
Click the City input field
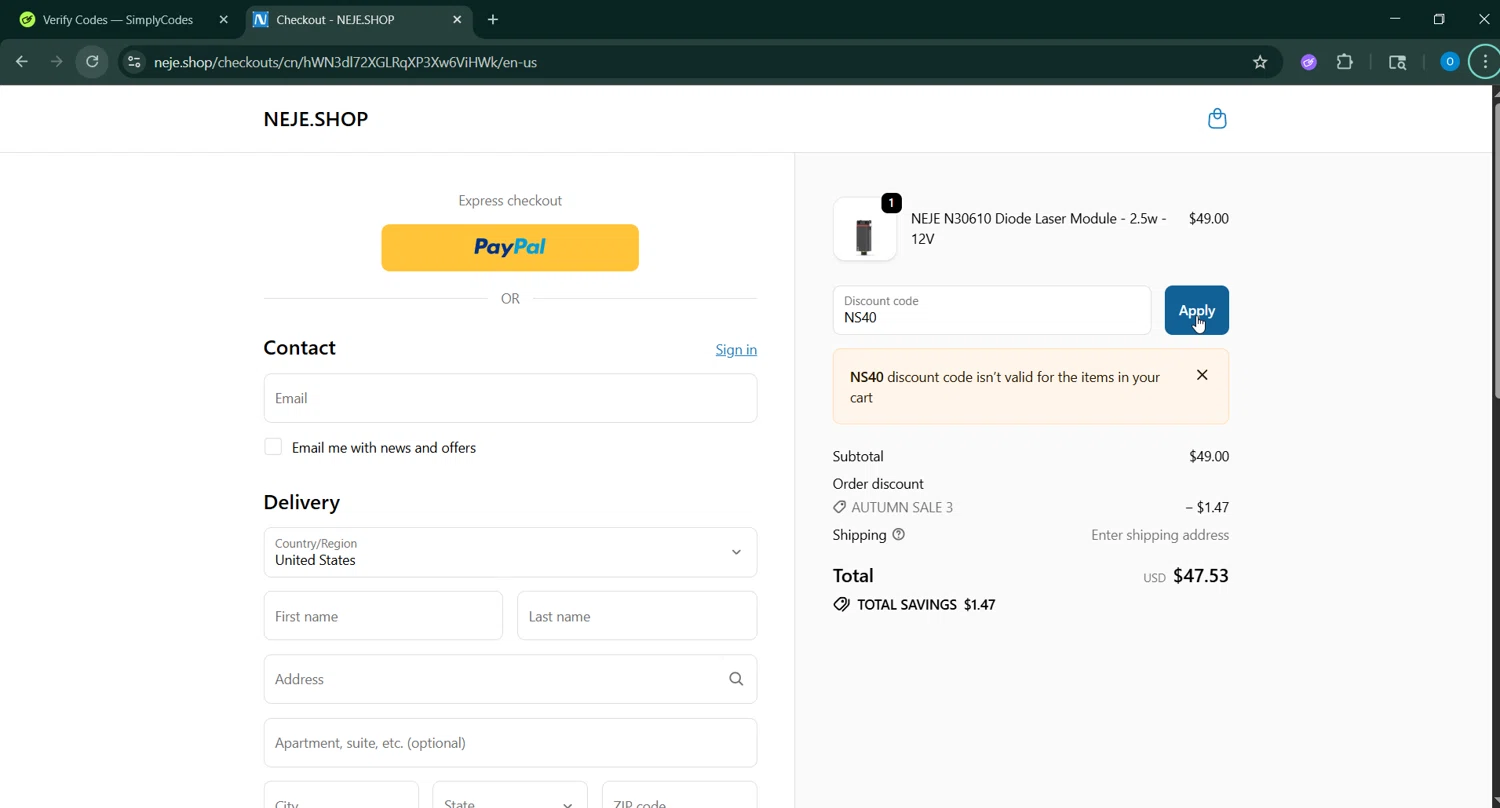click(x=341, y=795)
